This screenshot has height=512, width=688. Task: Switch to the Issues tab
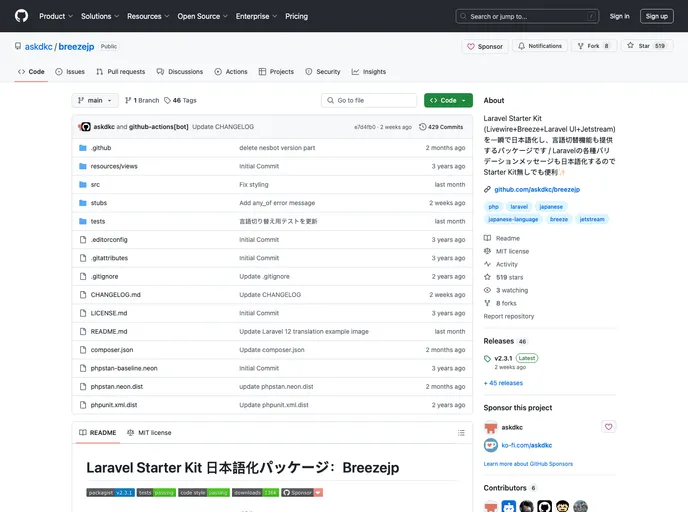pyautogui.click(x=70, y=72)
